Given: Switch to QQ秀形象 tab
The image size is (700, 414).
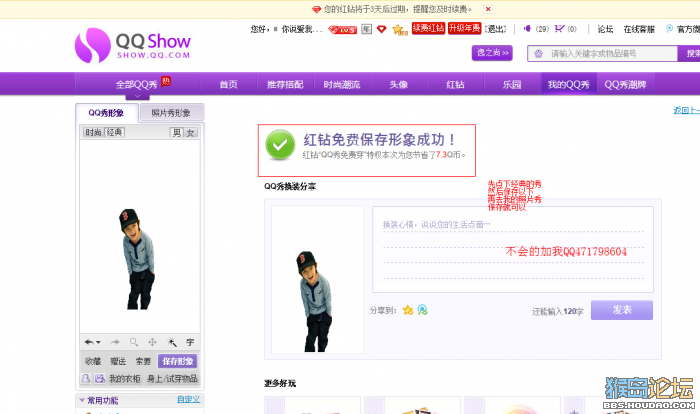Looking at the screenshot, I should coord(106,113).
